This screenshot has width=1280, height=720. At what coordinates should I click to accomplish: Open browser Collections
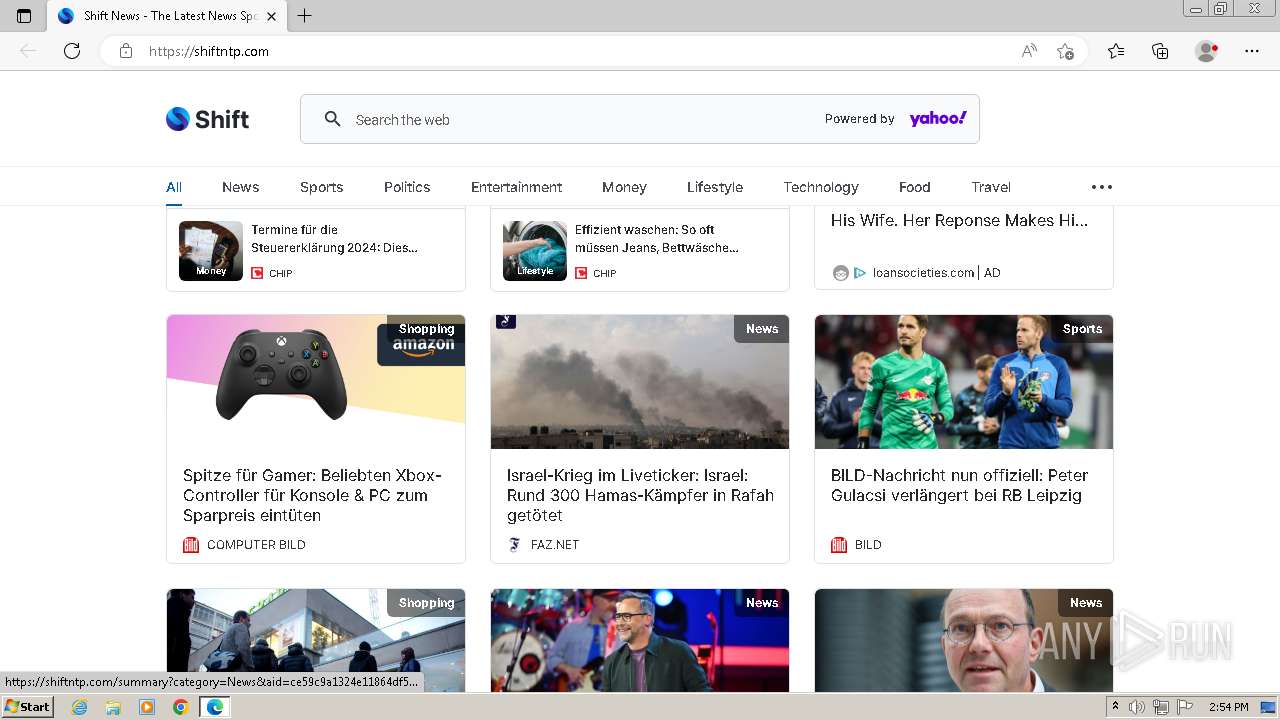point(1160,51)
